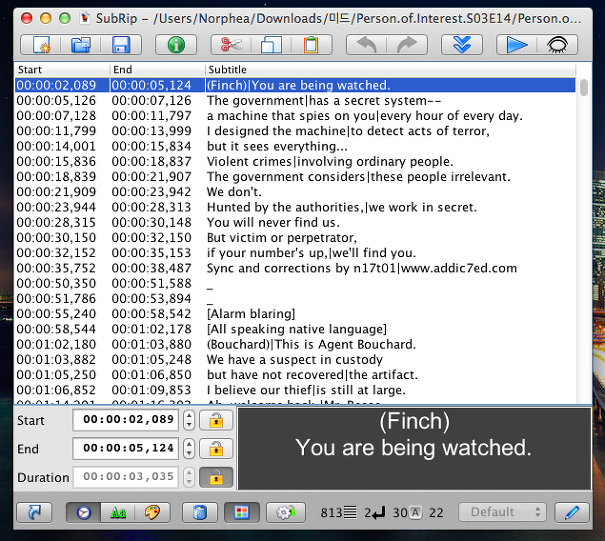Screen dimensions: 605x541
Task: Open the Default style dropdown
Action: 502,512
